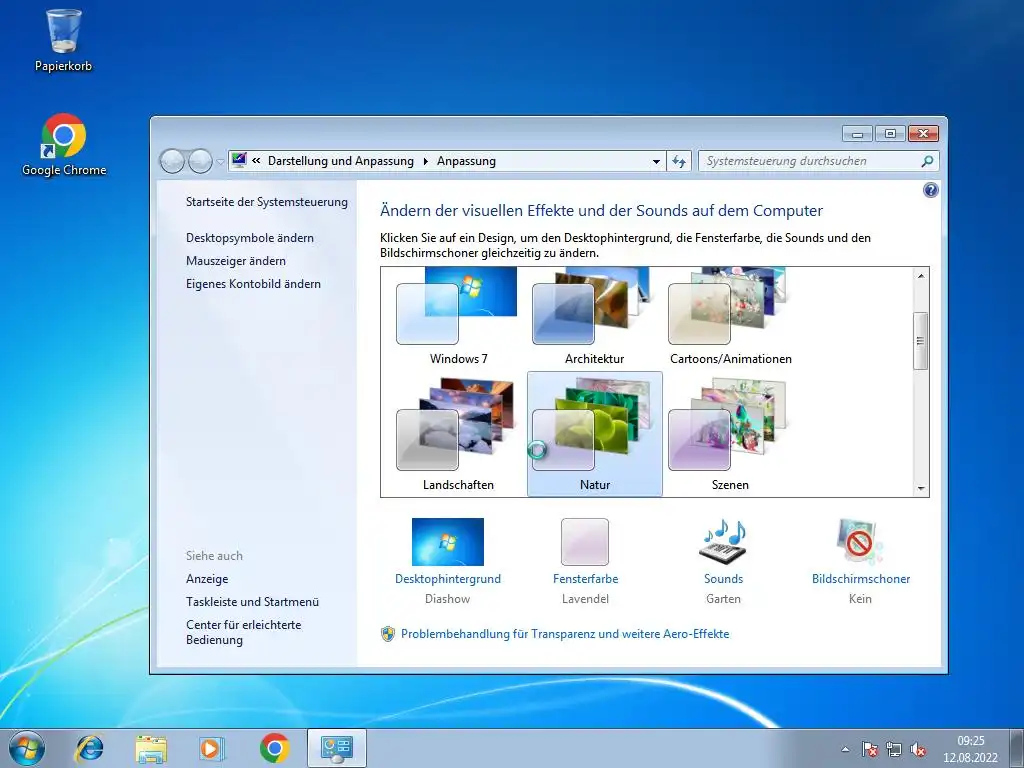1024x768 pixels.
Task: Click the theme list scroll-up arrow
Action: [921, 276]
